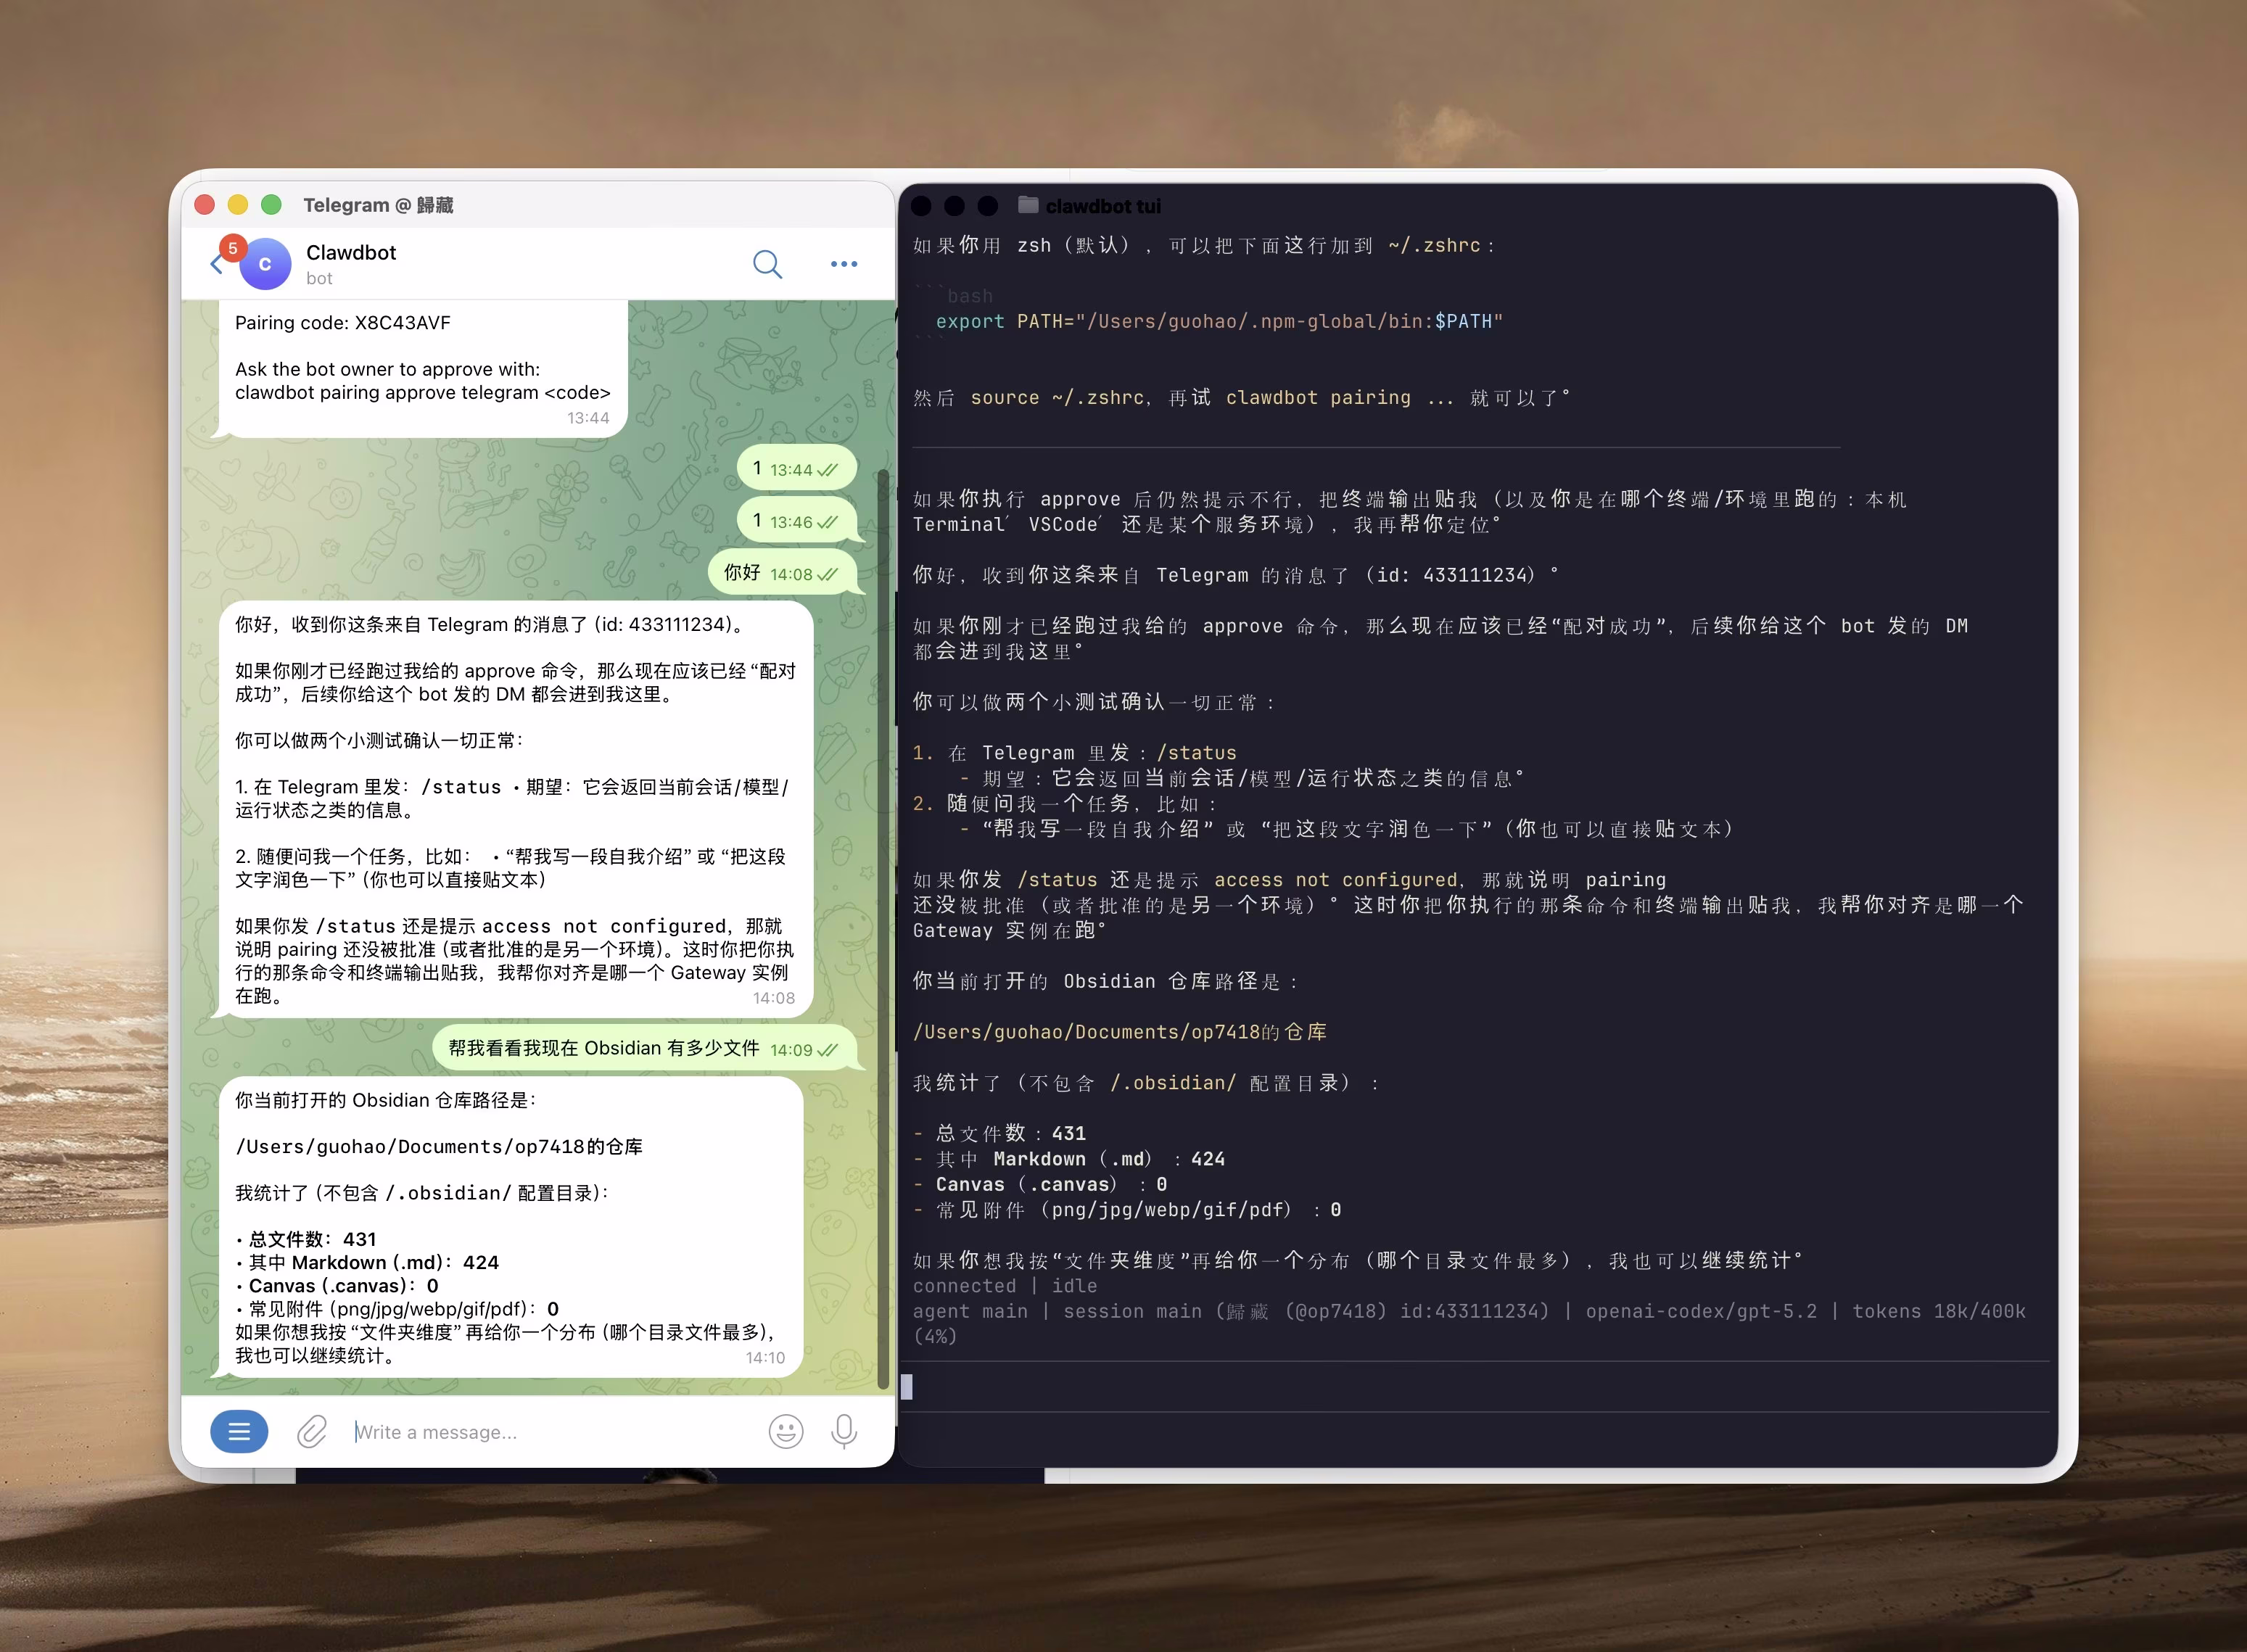Click the yellow minimize button of Telegram
This screenshot has height=1652, width=2247.
pyautogui.click(x=238, y=205)
